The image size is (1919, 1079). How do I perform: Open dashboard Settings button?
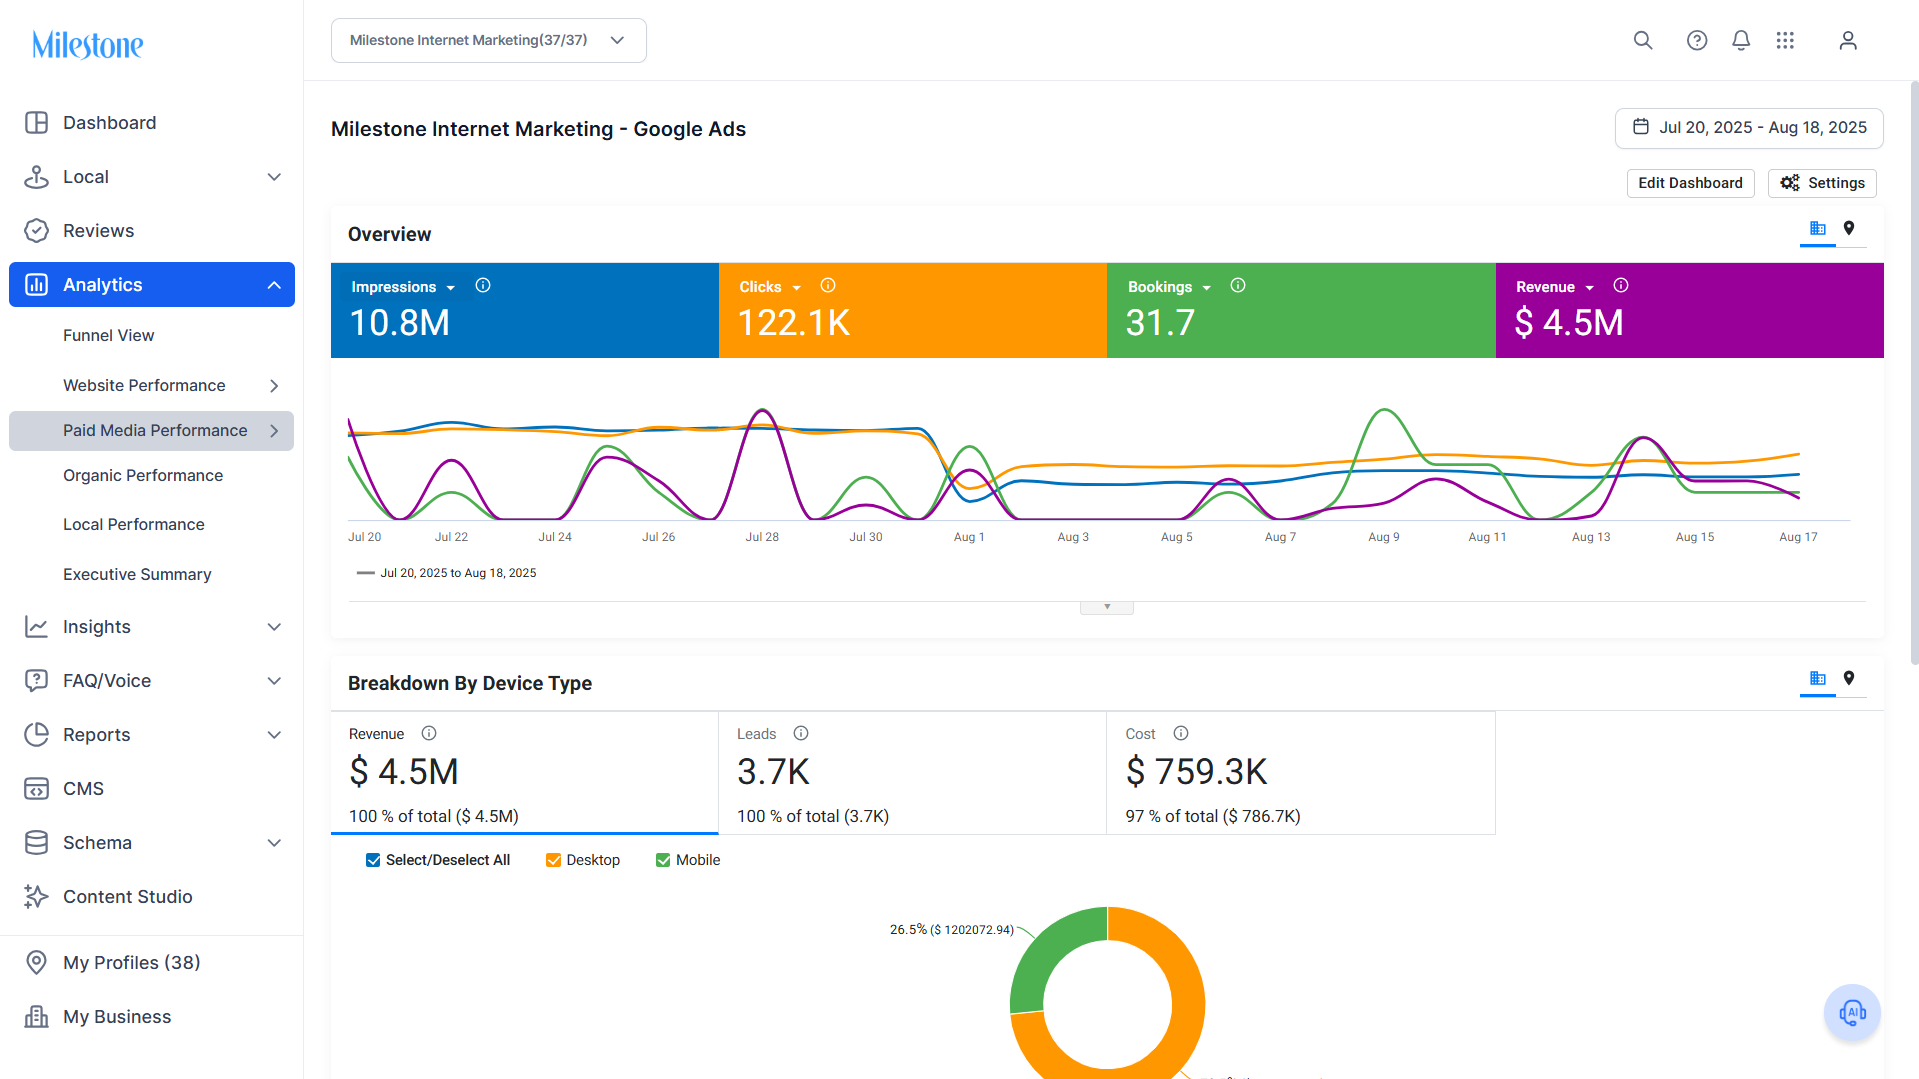coord(1822,183)
